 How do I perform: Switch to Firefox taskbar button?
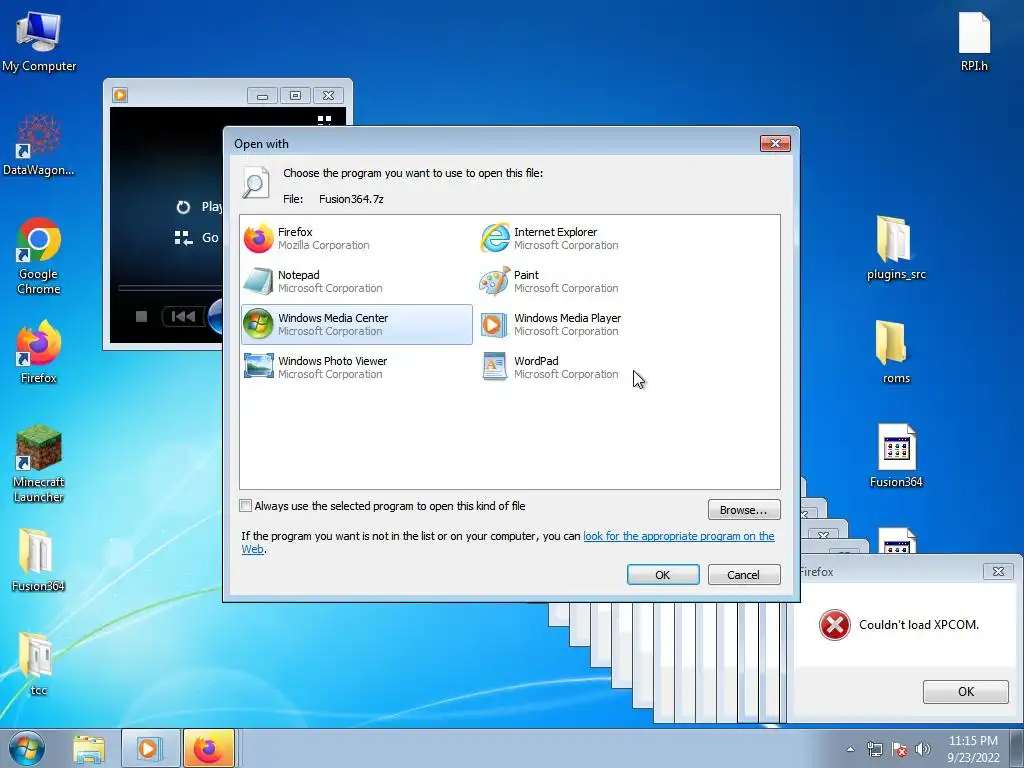(x=208, y=749)
